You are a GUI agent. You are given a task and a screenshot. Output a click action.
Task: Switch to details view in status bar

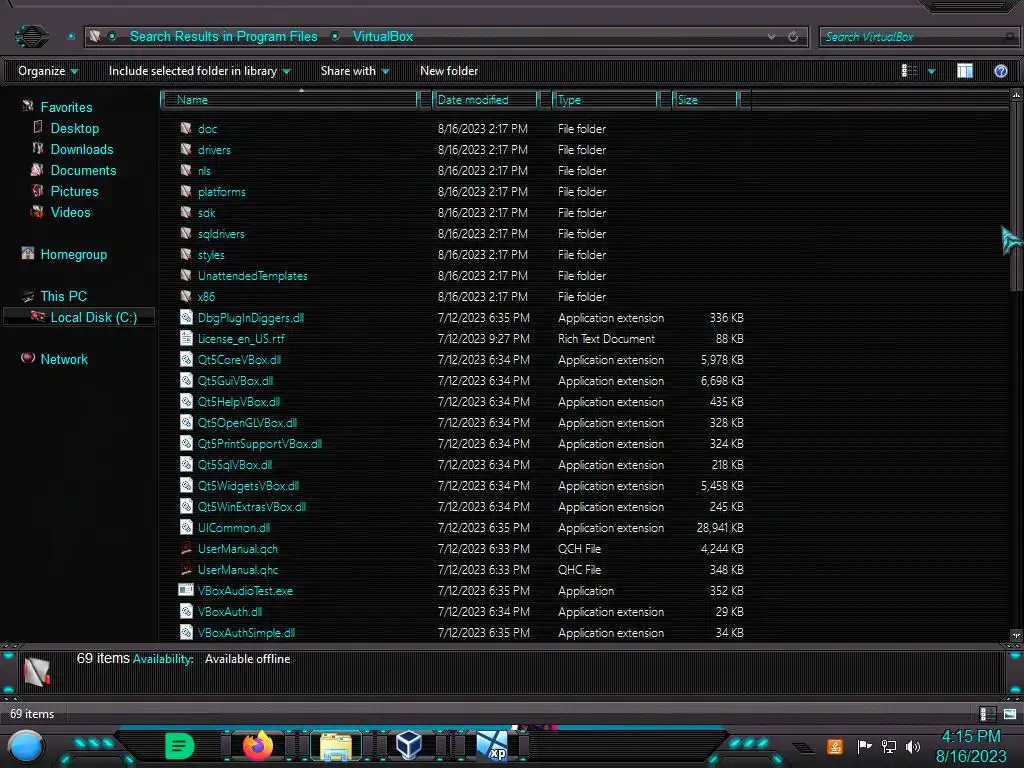click(x=988, y=714)
